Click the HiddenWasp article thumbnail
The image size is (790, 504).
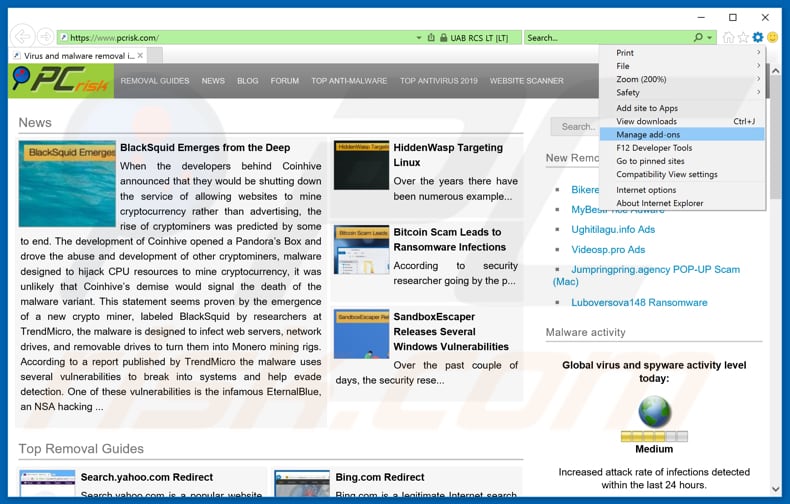pyautogui.click(x=361, y=165)
